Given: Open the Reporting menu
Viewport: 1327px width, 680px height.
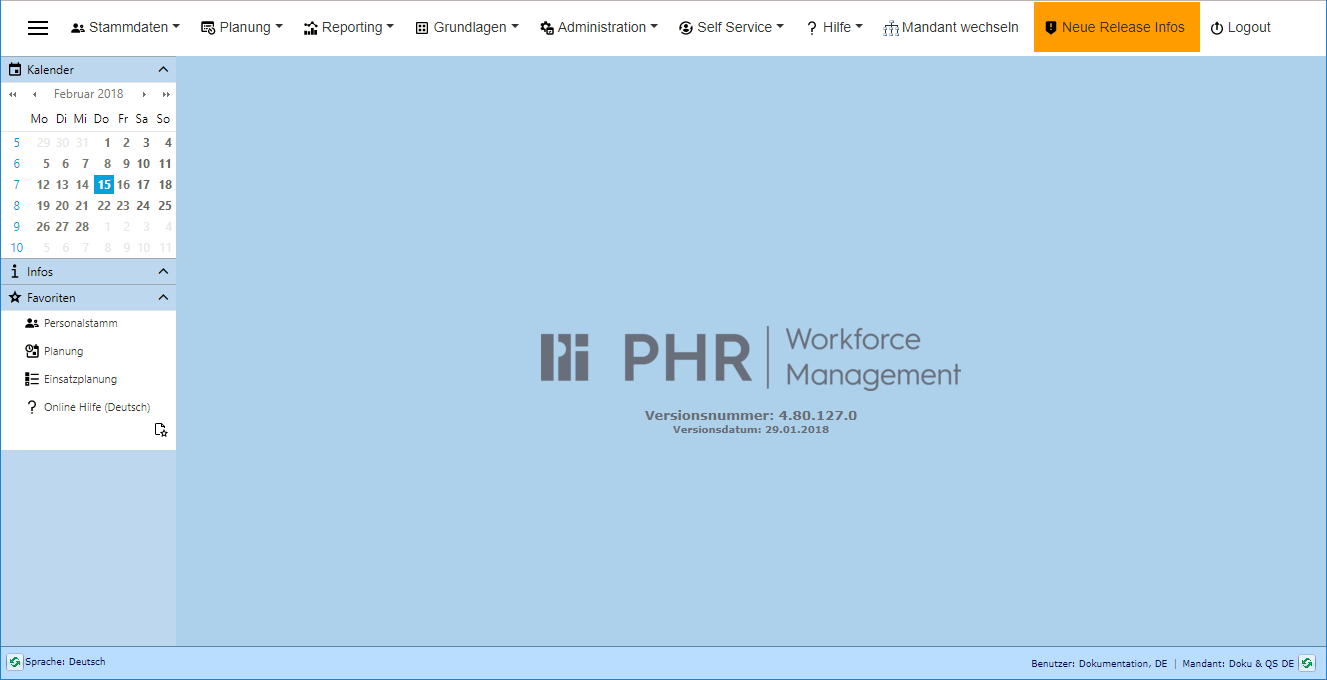Looking at the screenshot, I should (x=349, y=28).
